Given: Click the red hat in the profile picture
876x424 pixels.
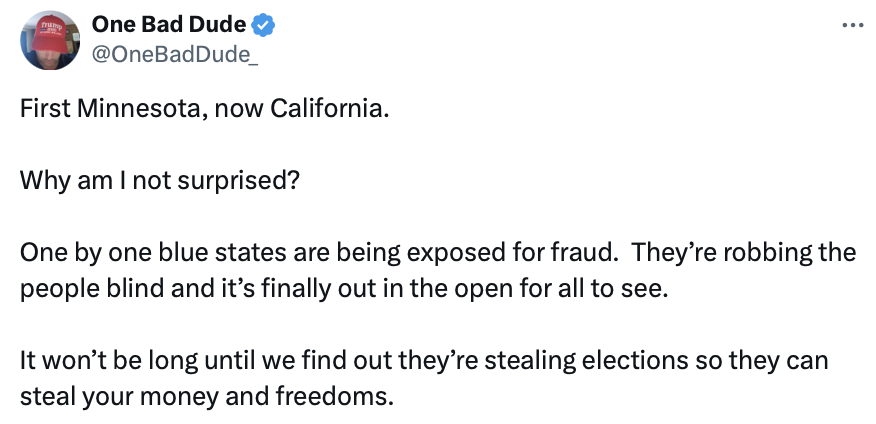Looking at the screenshot, I should click(50, 28).
